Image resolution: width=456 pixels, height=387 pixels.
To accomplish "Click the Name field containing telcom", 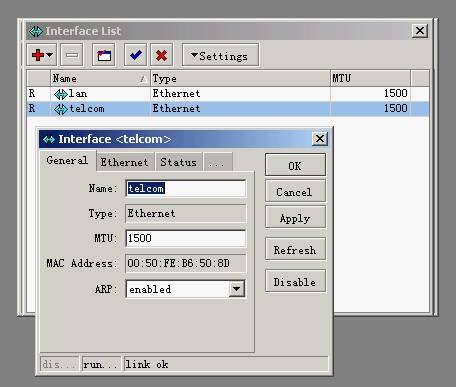I will pos(186,188).
